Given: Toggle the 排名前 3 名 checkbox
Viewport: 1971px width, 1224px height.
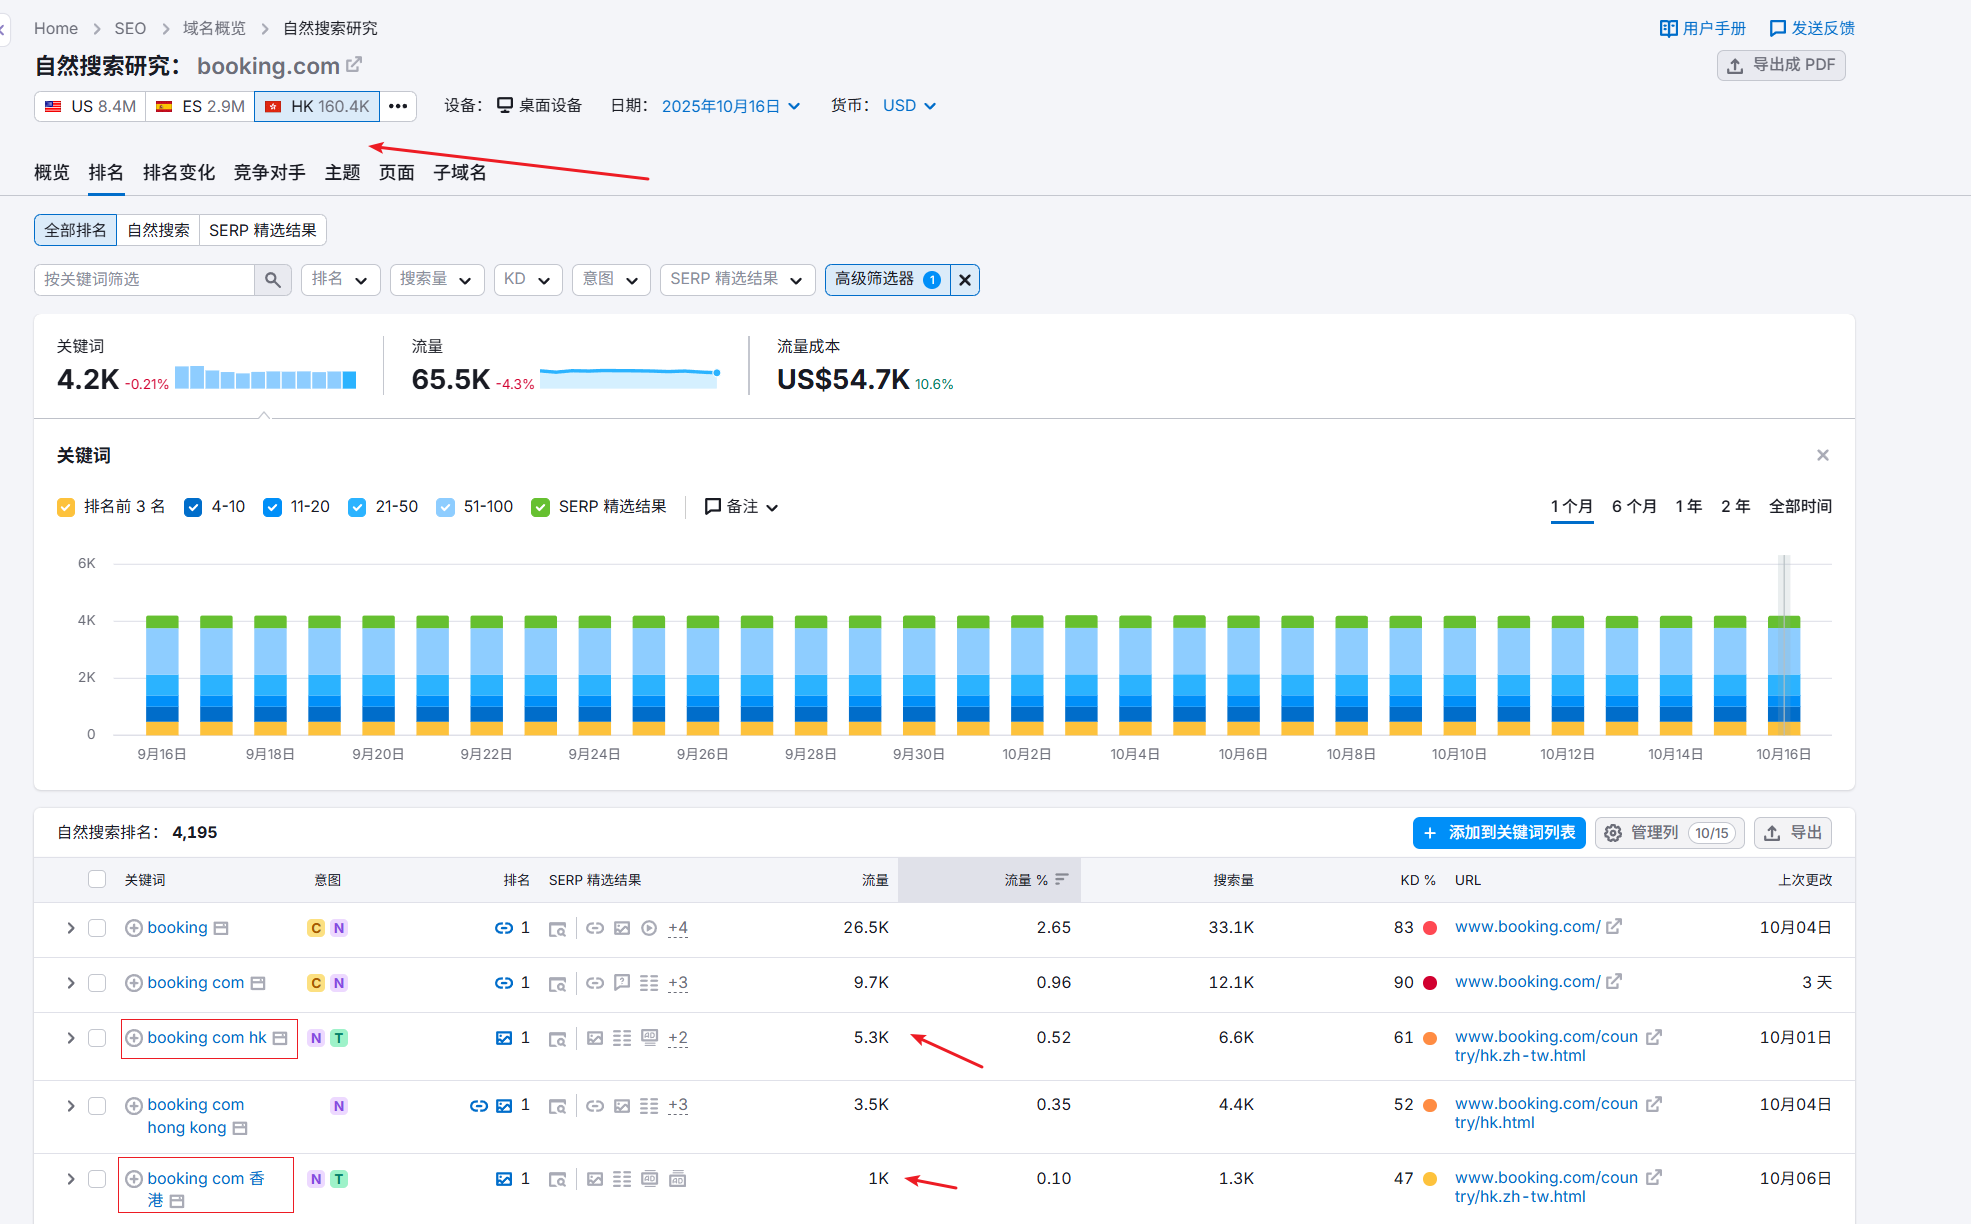Looking at the screenshot, I should pos(66,507).
